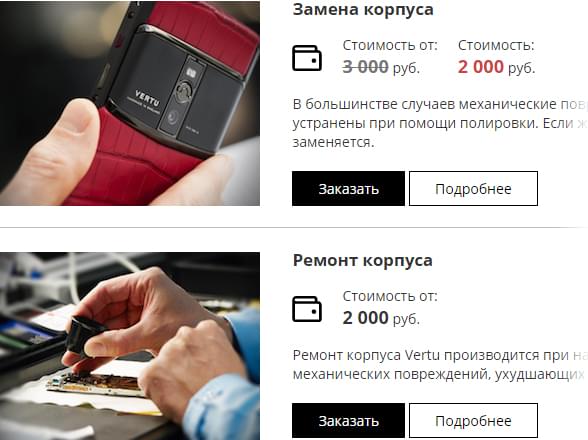This screenshot has width=588, height=440.
Task: Open the technician repairing phone photo
Action: pyautogui.click(x=130, y=346)
